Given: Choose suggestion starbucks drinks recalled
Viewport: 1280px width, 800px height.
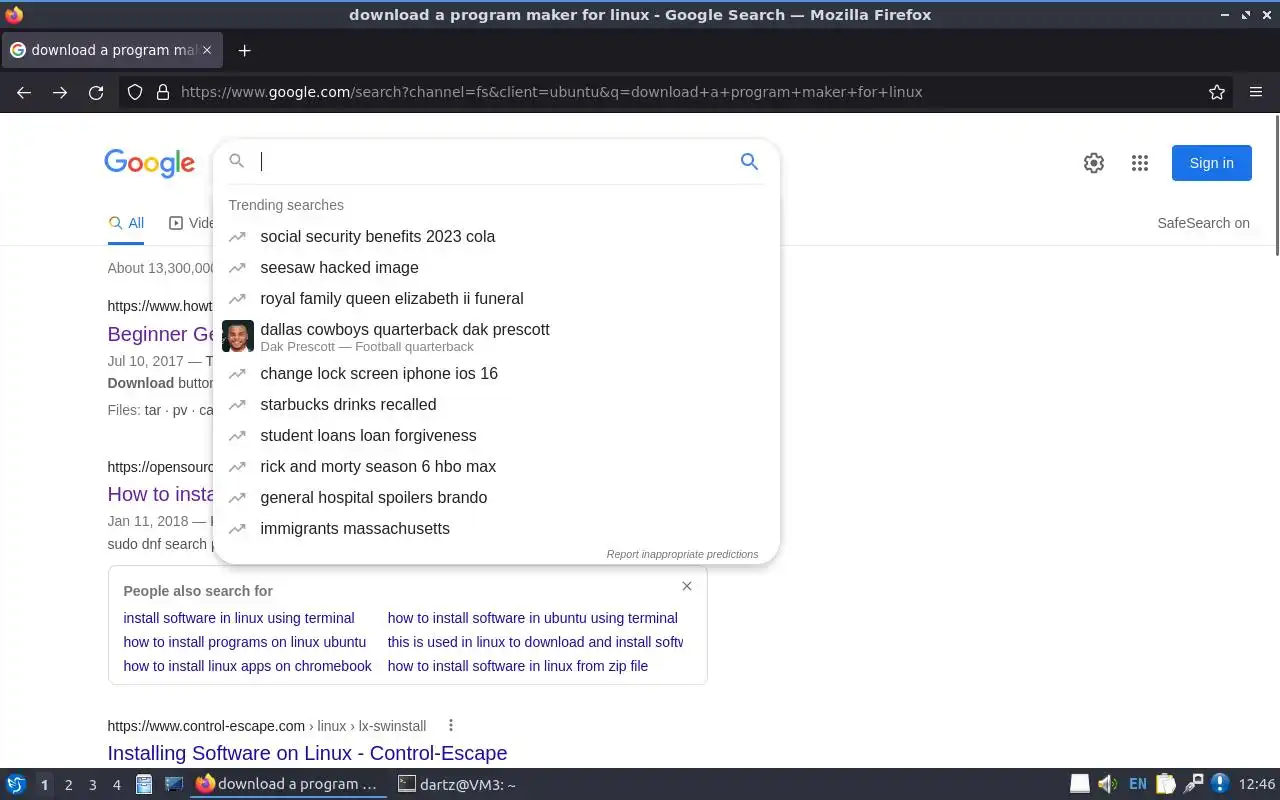Looking at the screenshot, I should pos(496,404).
